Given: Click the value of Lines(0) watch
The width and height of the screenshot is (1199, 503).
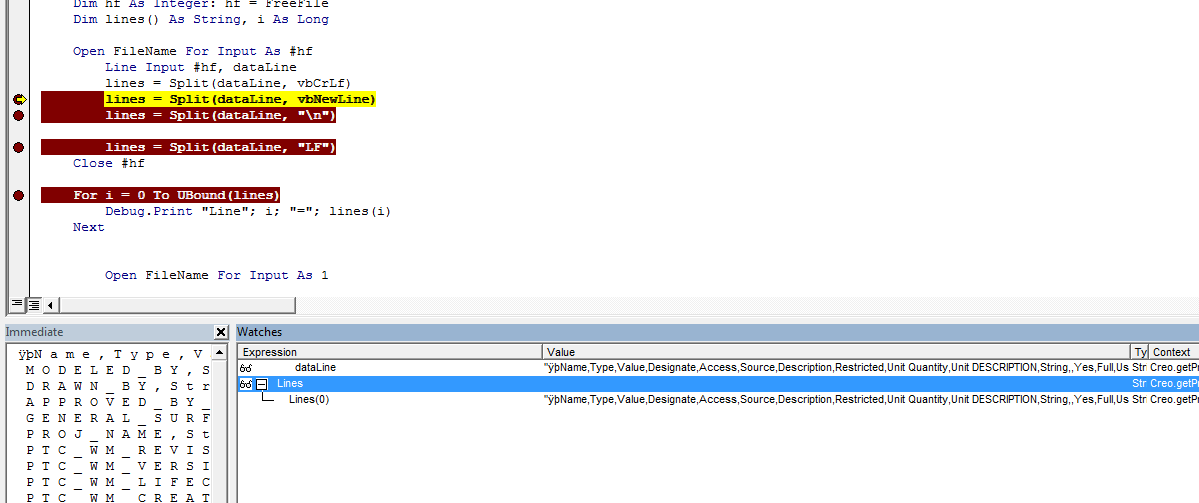Looking at the screenshot, I should pos(837,400).
